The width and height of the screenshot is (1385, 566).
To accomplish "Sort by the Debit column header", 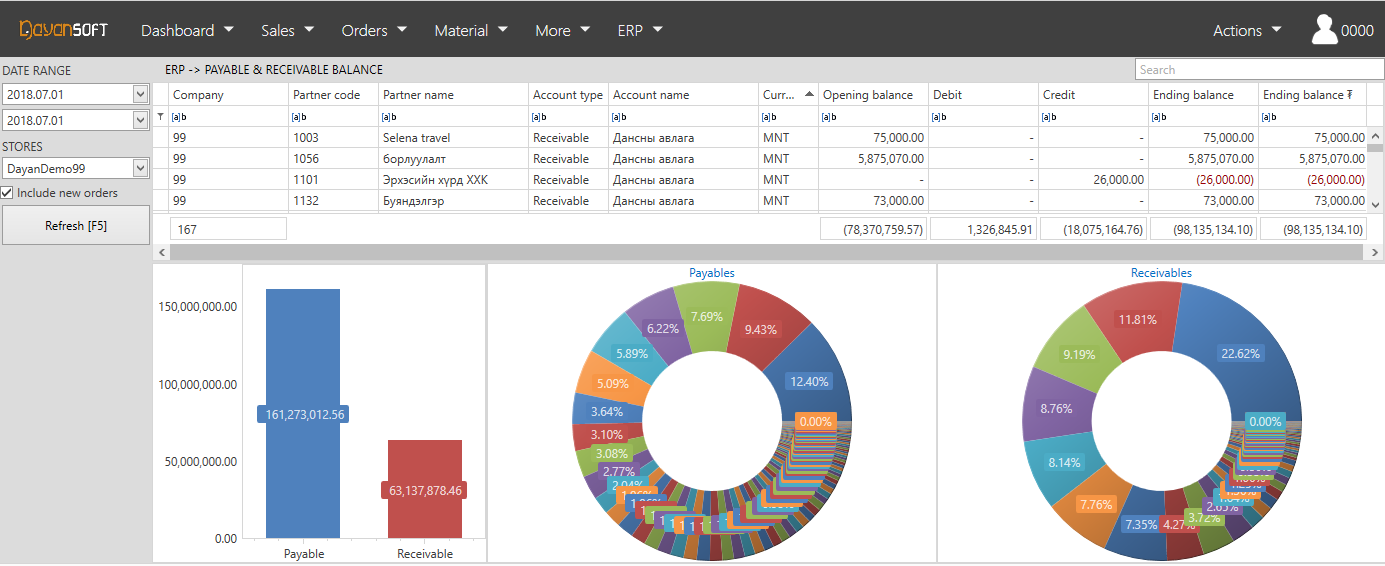I will click(x=983, y=95).
